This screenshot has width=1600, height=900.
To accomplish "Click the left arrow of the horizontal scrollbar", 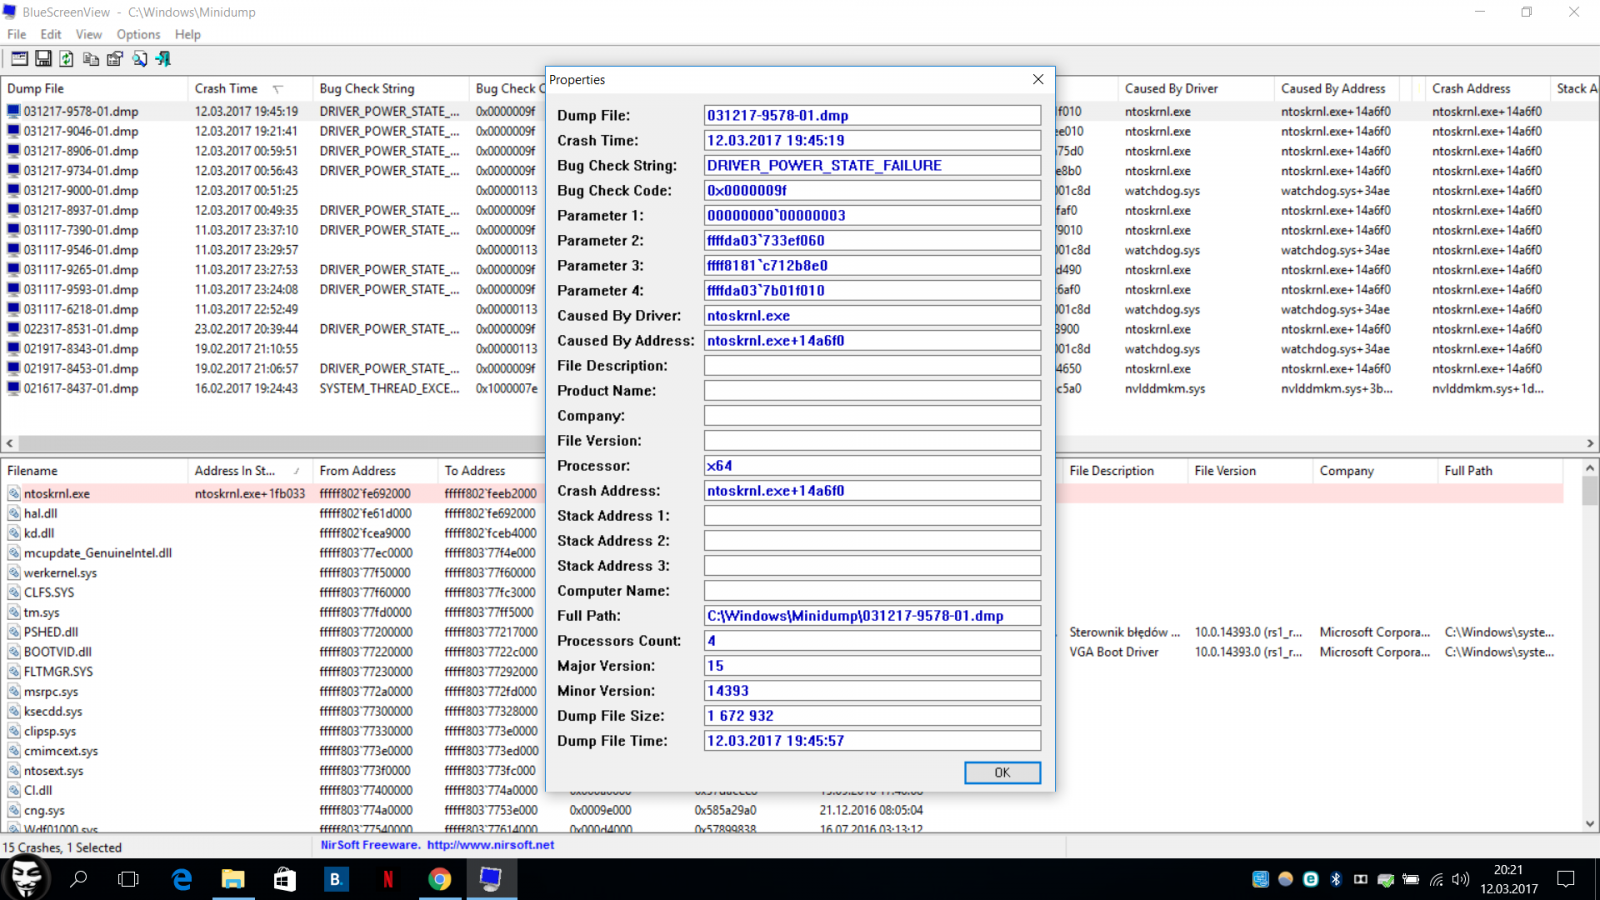I will tap(10, 443).
